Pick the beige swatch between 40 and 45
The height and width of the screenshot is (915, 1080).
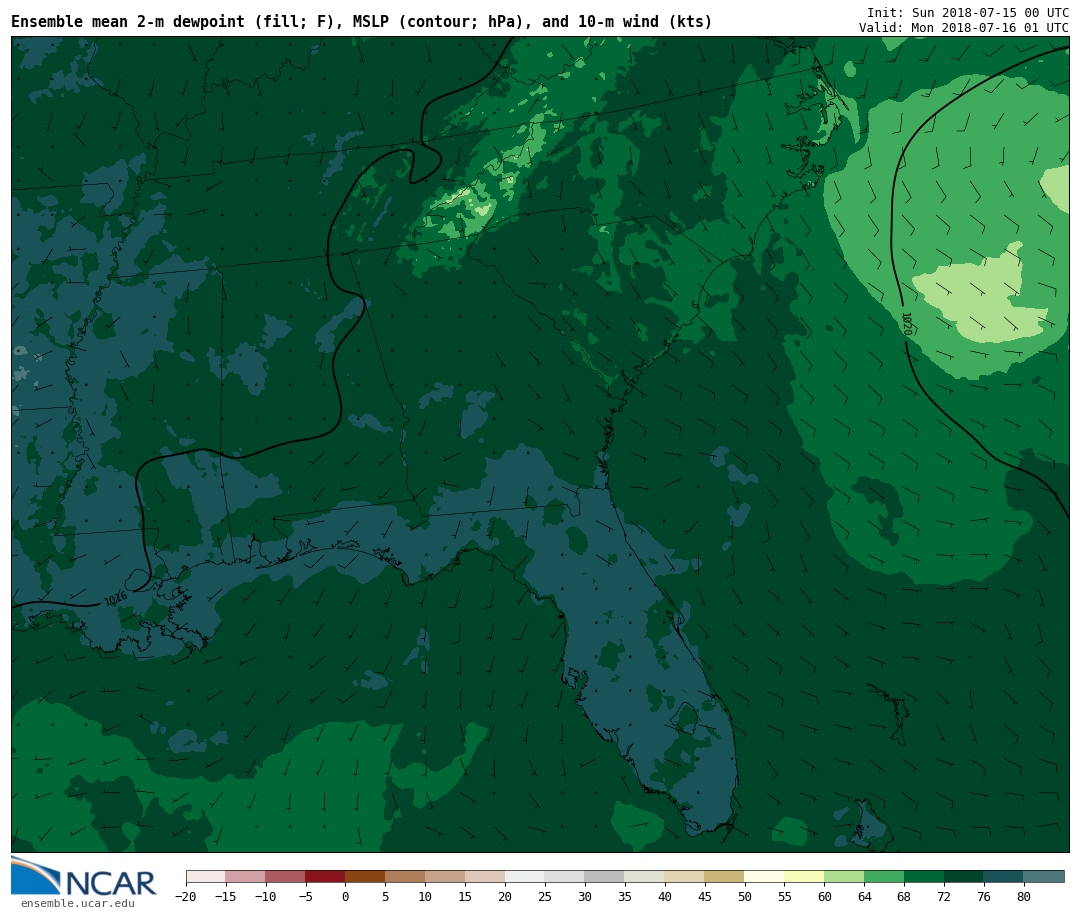pos(685,877)
